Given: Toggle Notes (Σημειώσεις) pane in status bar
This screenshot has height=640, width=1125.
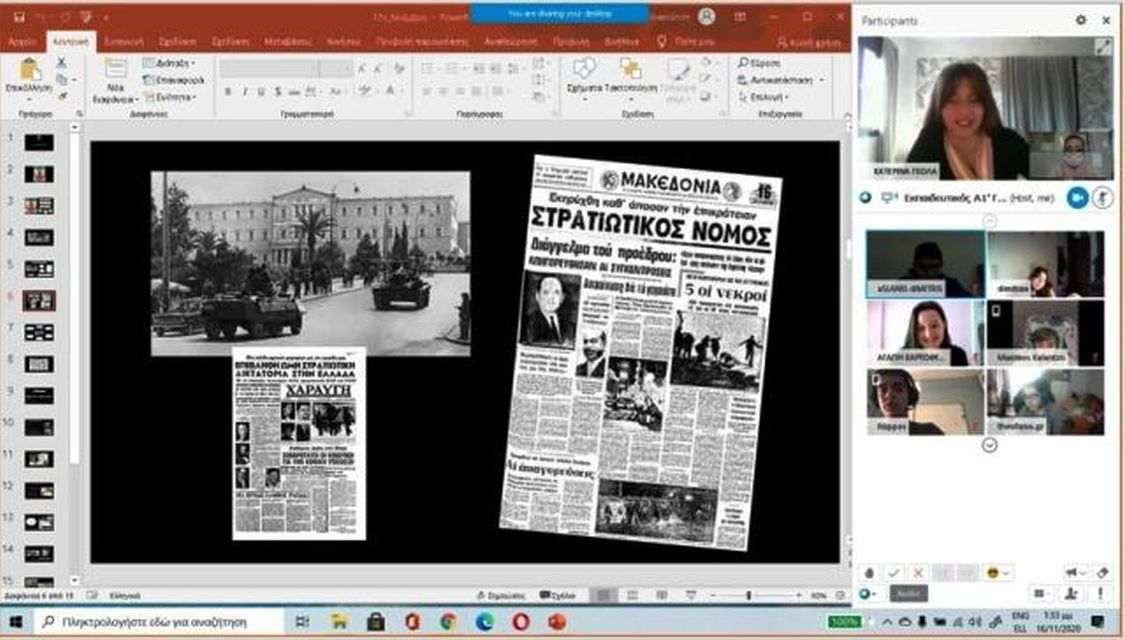Looking at the screenshot, I should (x=502, y=596).
